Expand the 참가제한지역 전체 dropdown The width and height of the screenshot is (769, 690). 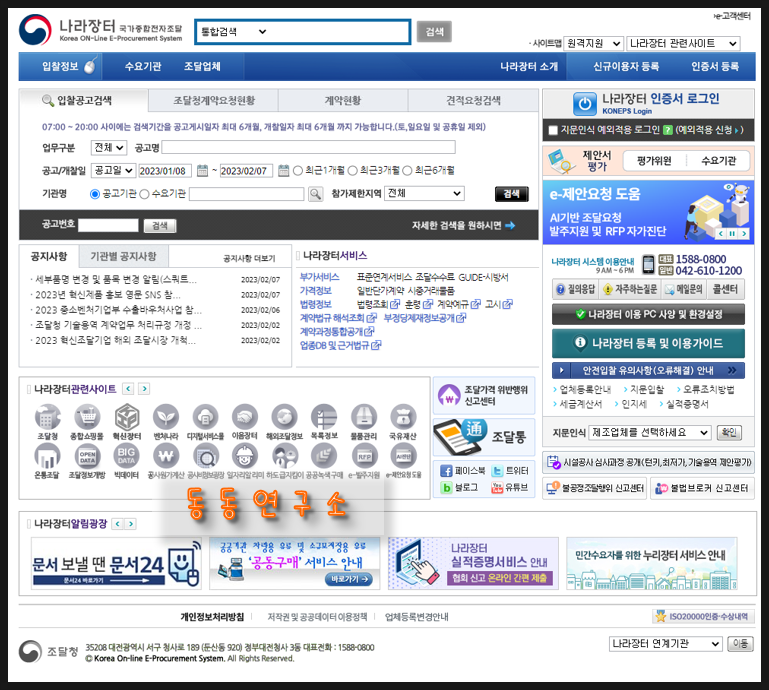pyautogui.click(x=424, y=193)
